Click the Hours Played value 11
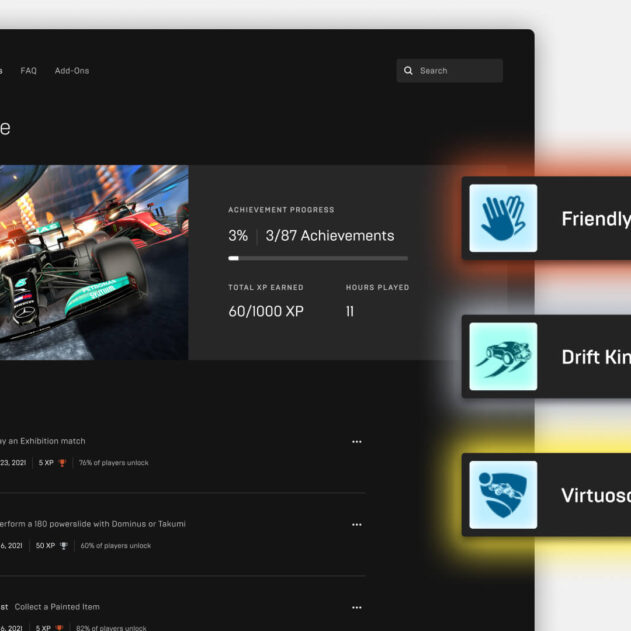 [x=350, y=311]
